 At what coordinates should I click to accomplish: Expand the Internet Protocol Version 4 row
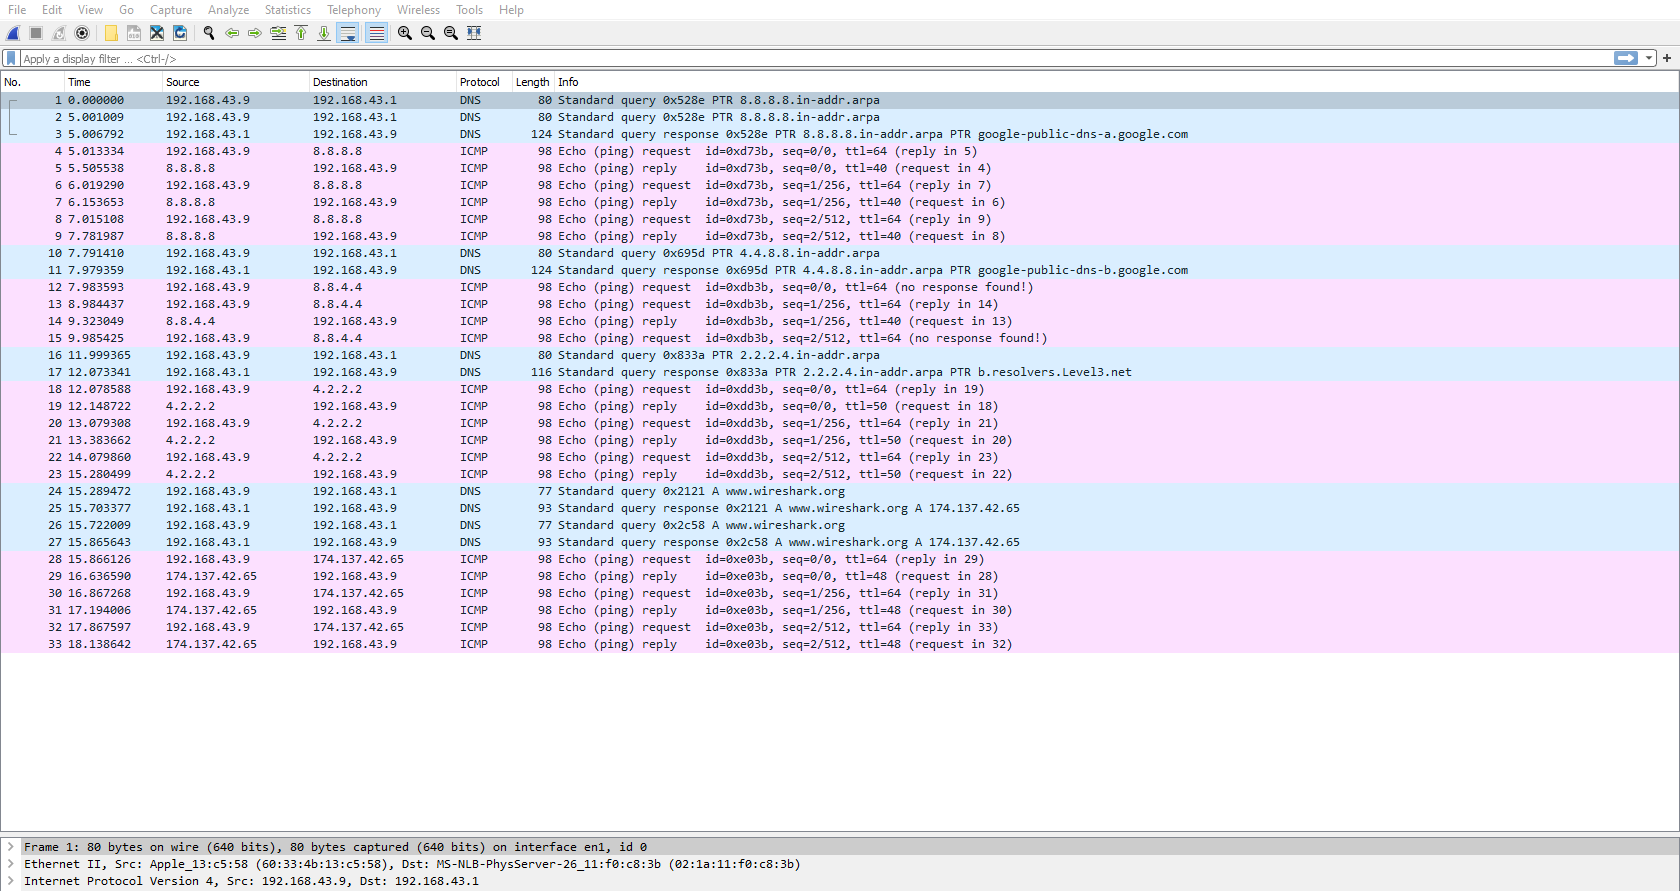[11, 881]
